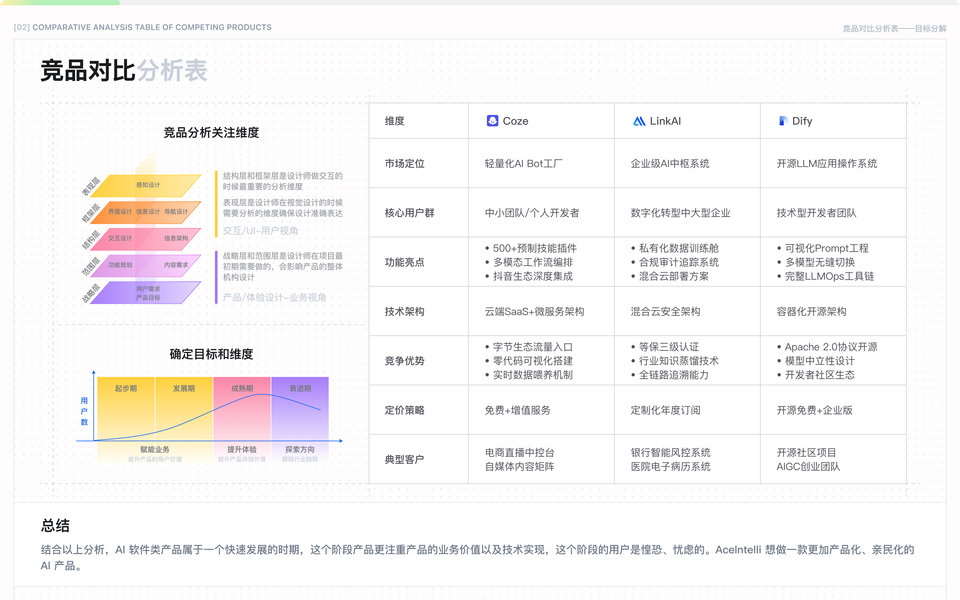
Task: Click the Coze logo icon
Action: tap(492, 121)
